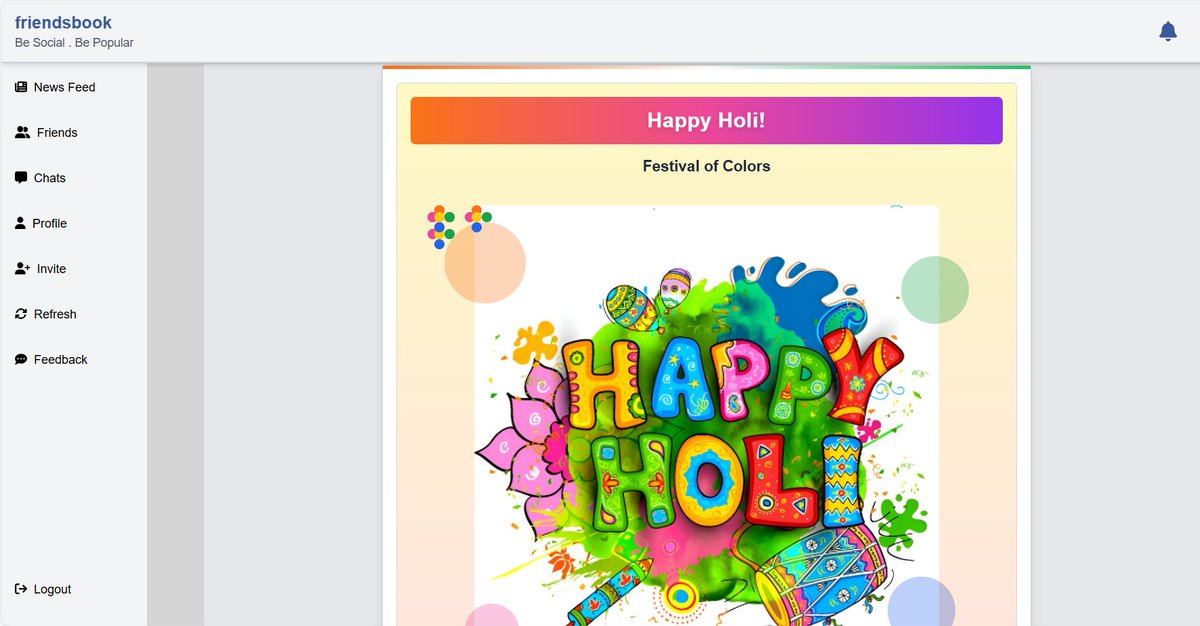
Task: Click the Festival of Colors heading
Action: pyautogui.click(x=706, y=166)
